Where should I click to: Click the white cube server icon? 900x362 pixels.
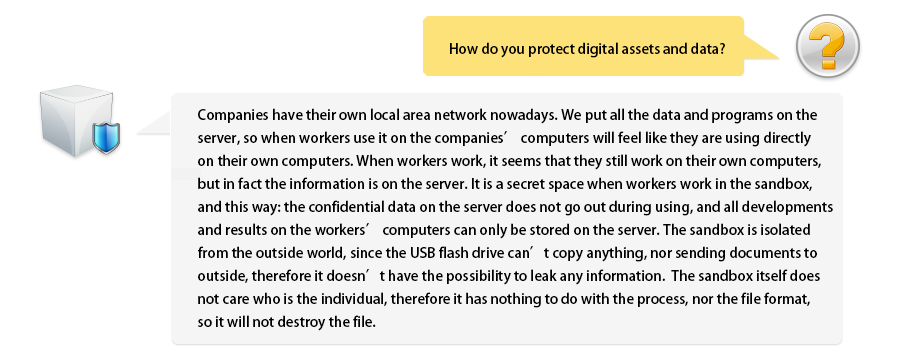pos(79,121)
